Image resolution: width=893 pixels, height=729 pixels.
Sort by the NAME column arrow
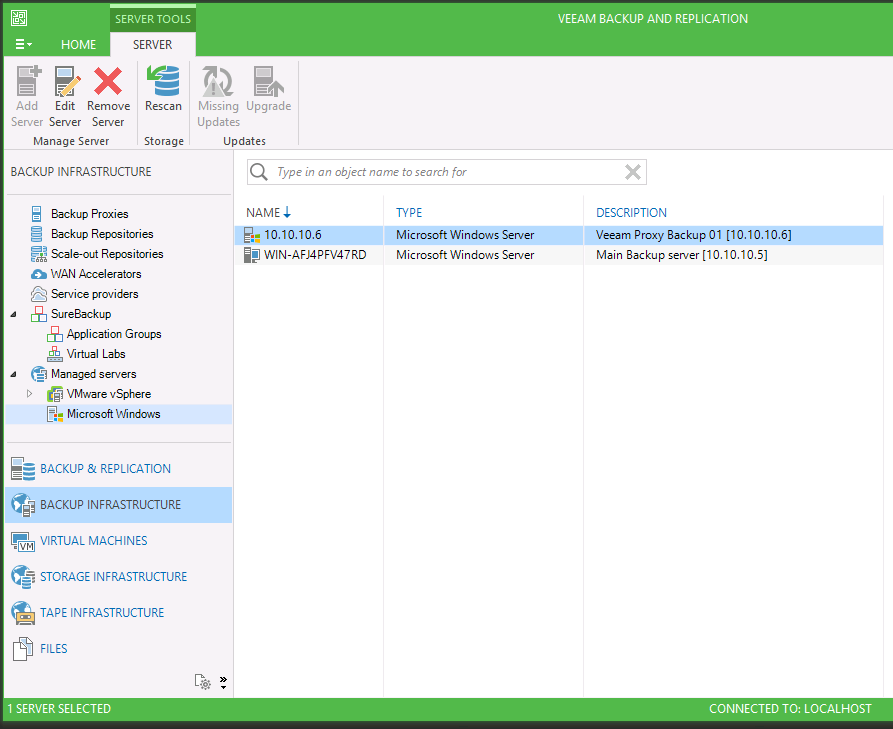coord(287,212)
